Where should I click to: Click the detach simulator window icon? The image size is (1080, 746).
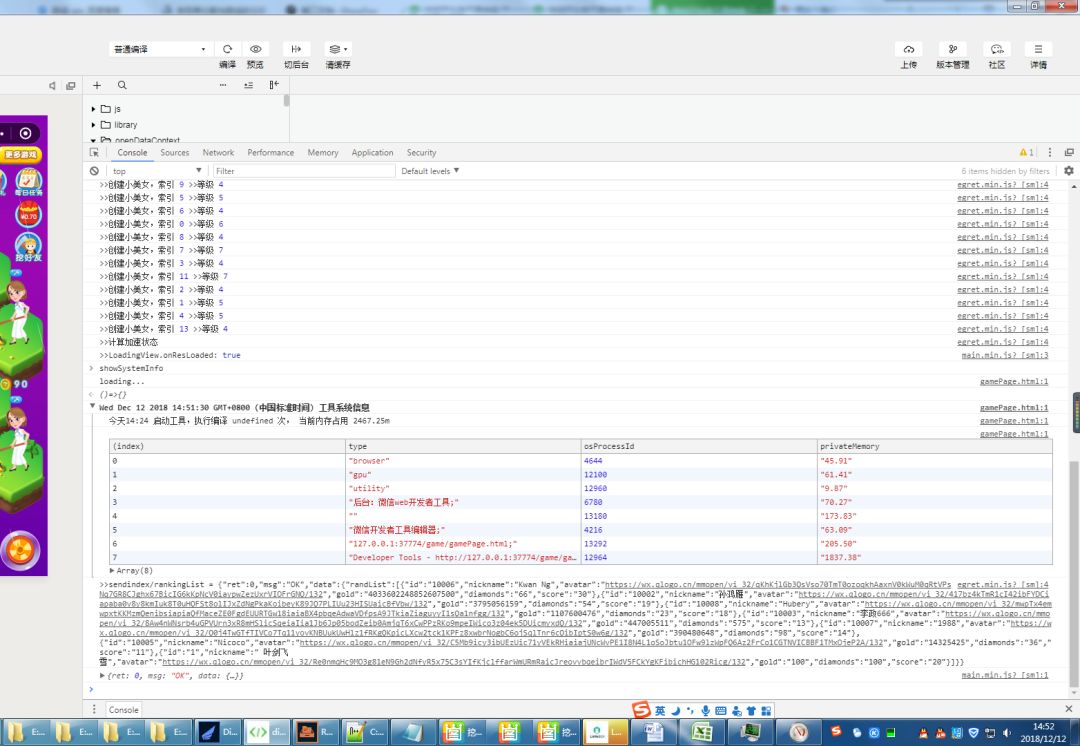pos(70,85)
